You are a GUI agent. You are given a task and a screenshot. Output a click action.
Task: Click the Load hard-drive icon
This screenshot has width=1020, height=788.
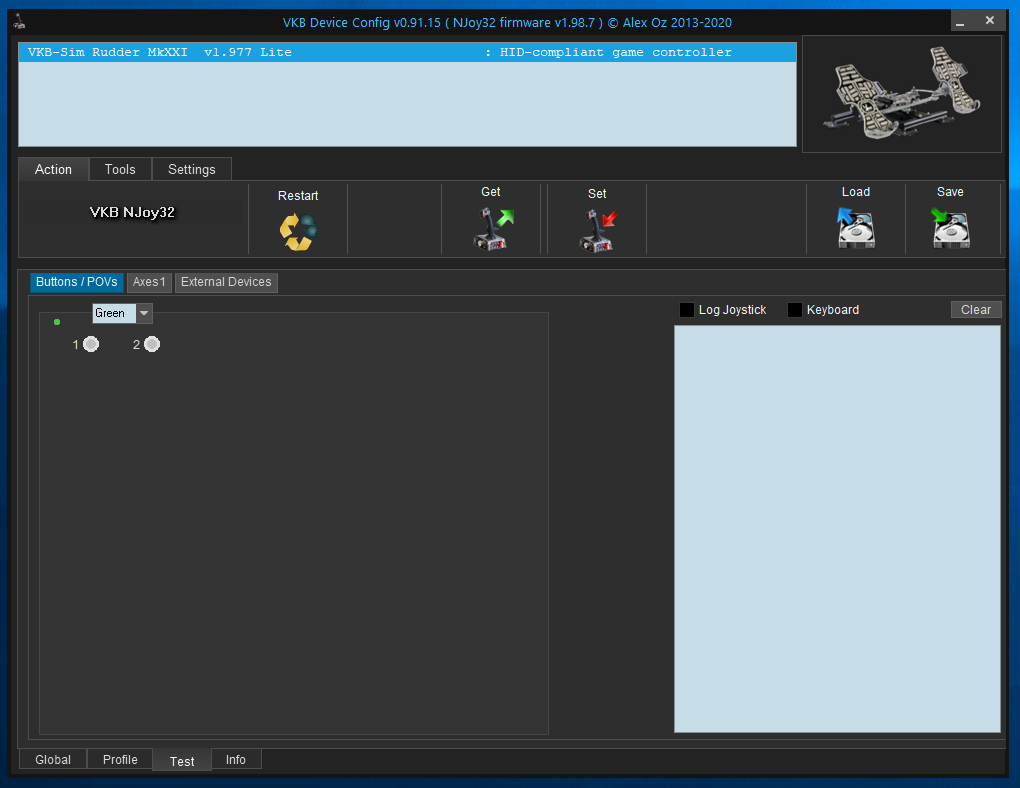(855, 227)
